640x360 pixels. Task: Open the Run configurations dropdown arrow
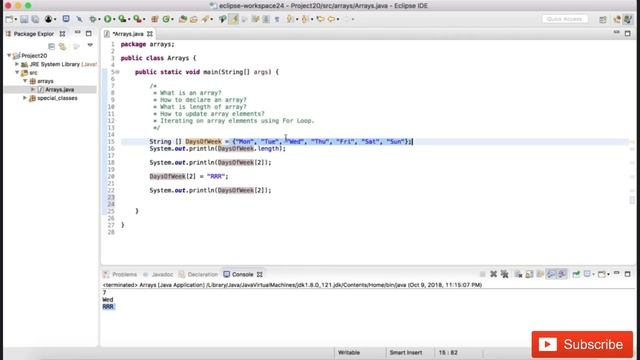tap(114, 20)
